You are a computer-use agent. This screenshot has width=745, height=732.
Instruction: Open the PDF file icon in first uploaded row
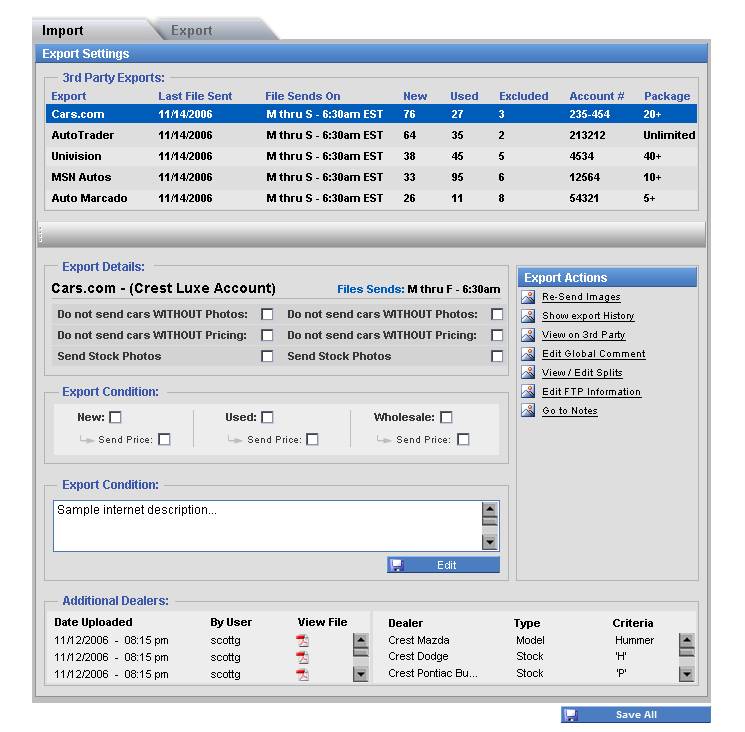(302, 641)
